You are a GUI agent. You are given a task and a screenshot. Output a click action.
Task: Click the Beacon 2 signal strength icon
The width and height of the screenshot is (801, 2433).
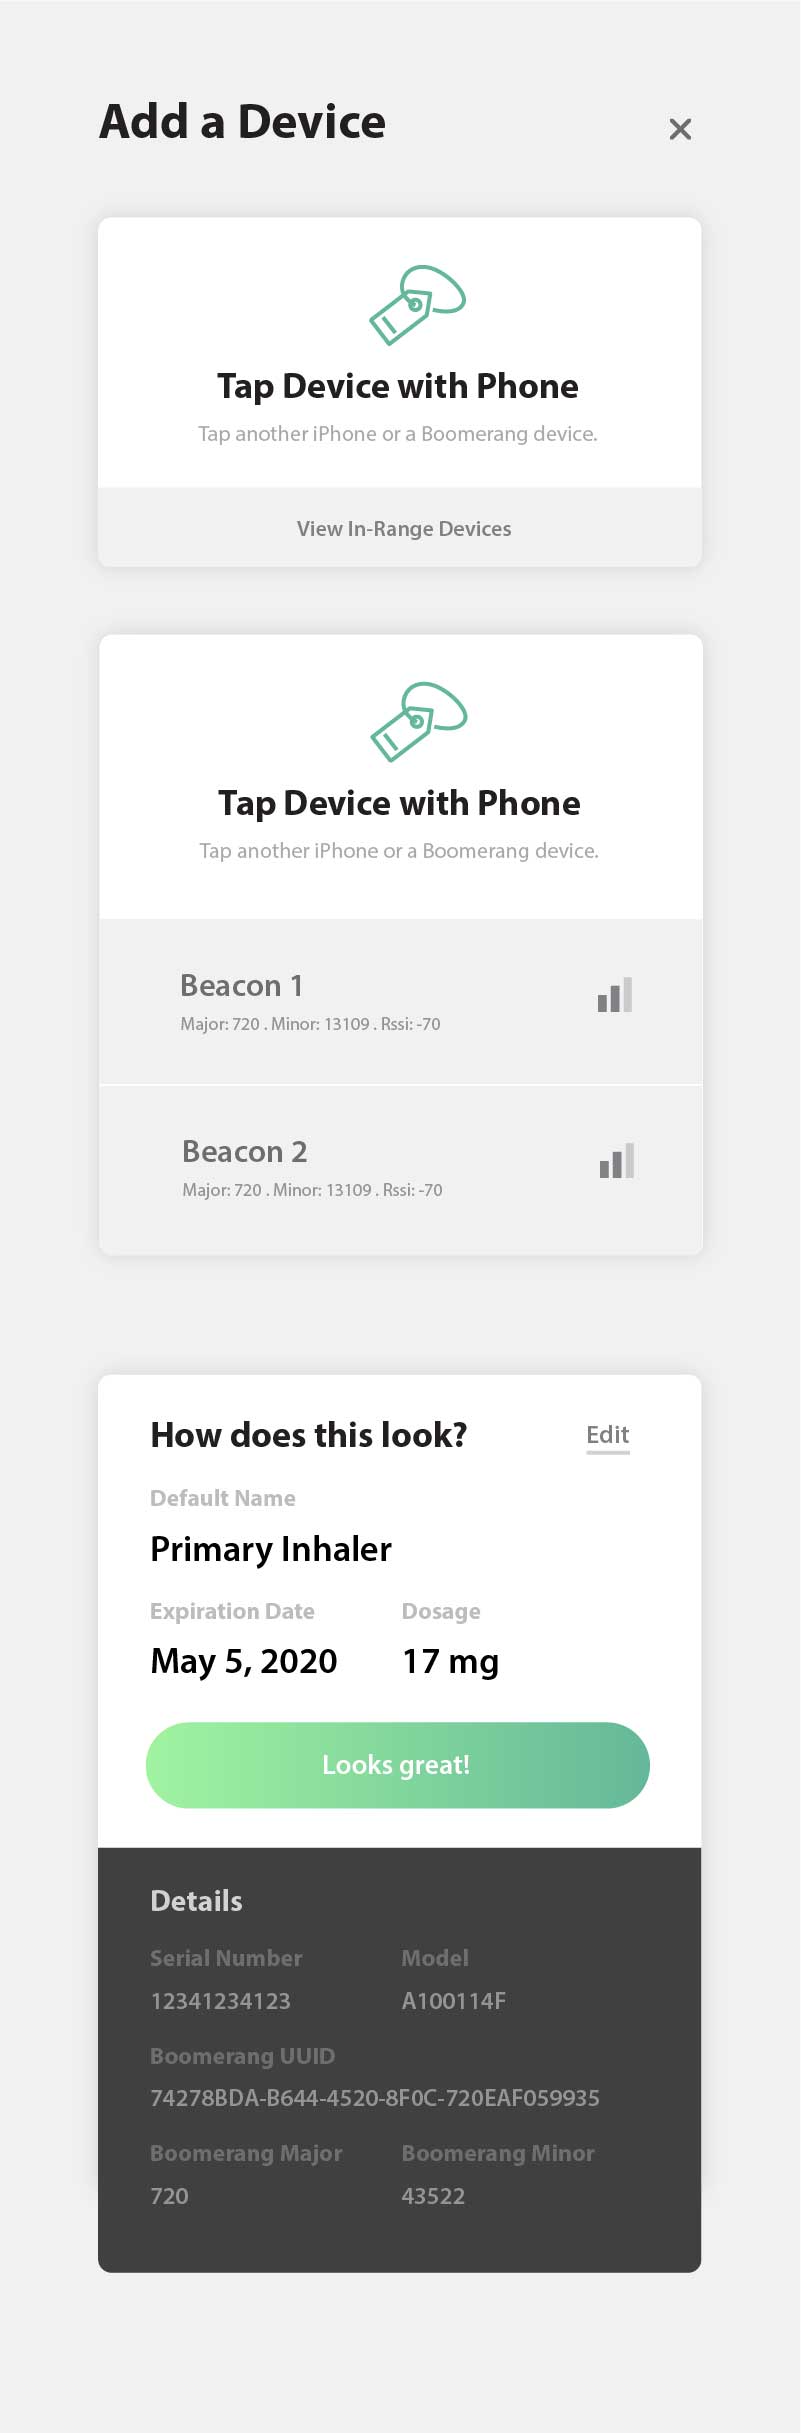point(617,1161)
